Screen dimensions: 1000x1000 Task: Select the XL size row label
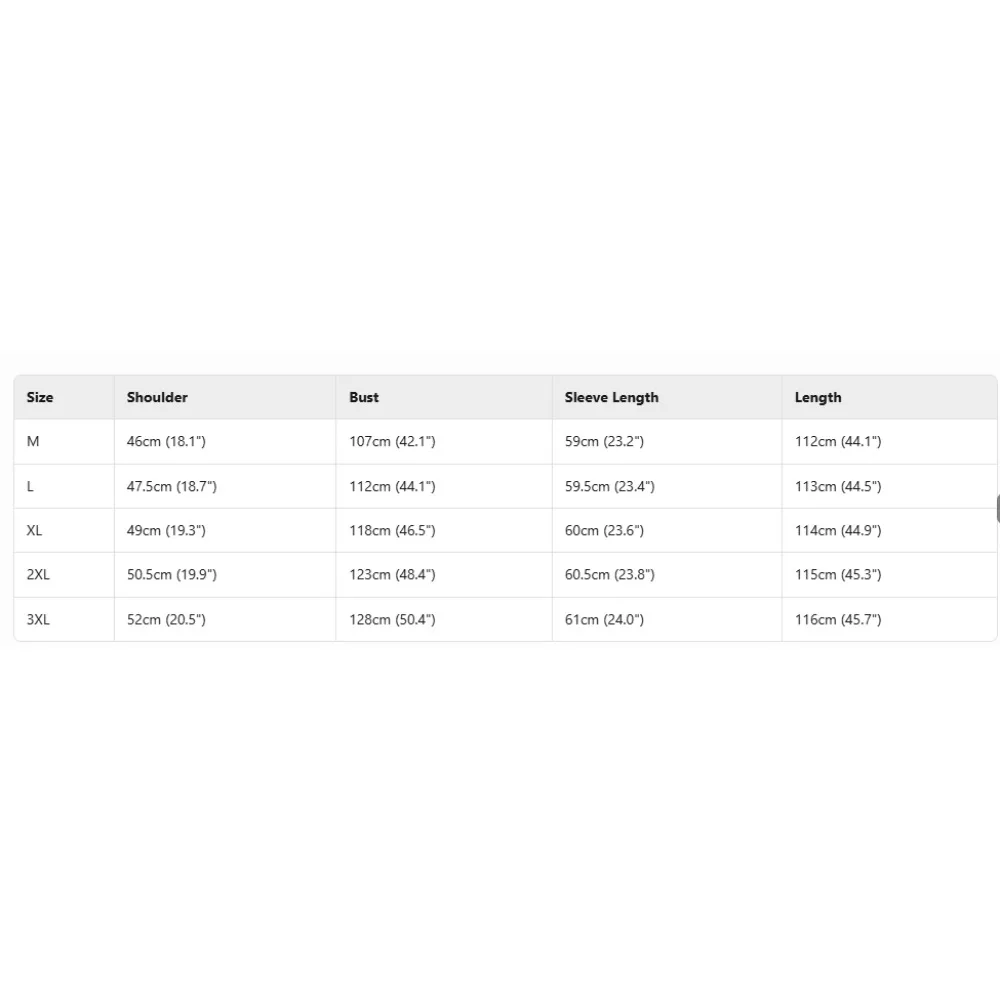[x=35, y=530]
